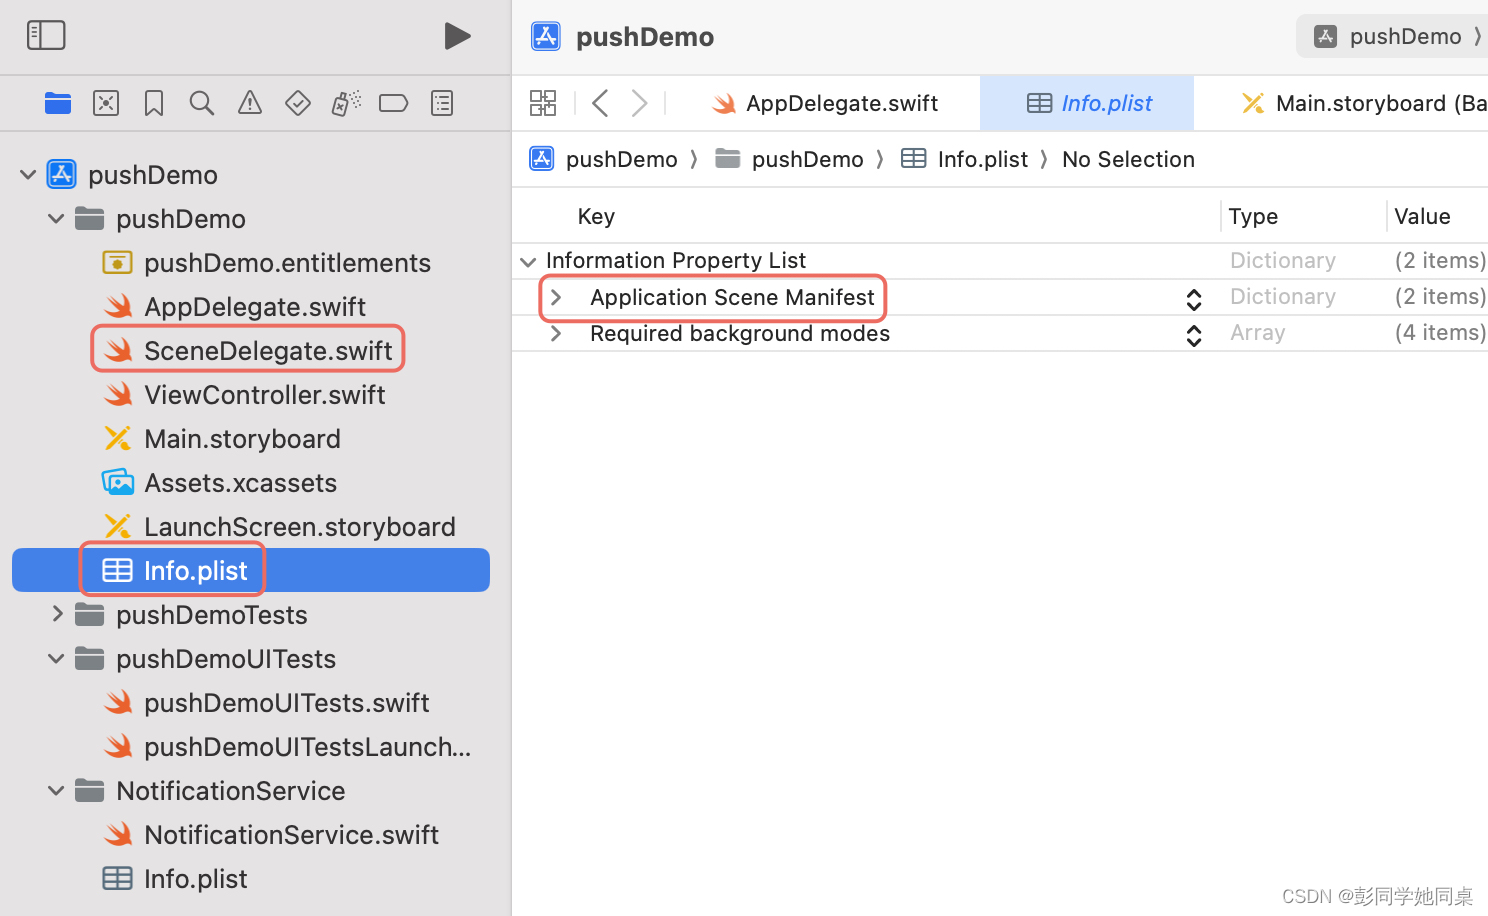Click (4 items) value cell

click(x=1440, y=333)
